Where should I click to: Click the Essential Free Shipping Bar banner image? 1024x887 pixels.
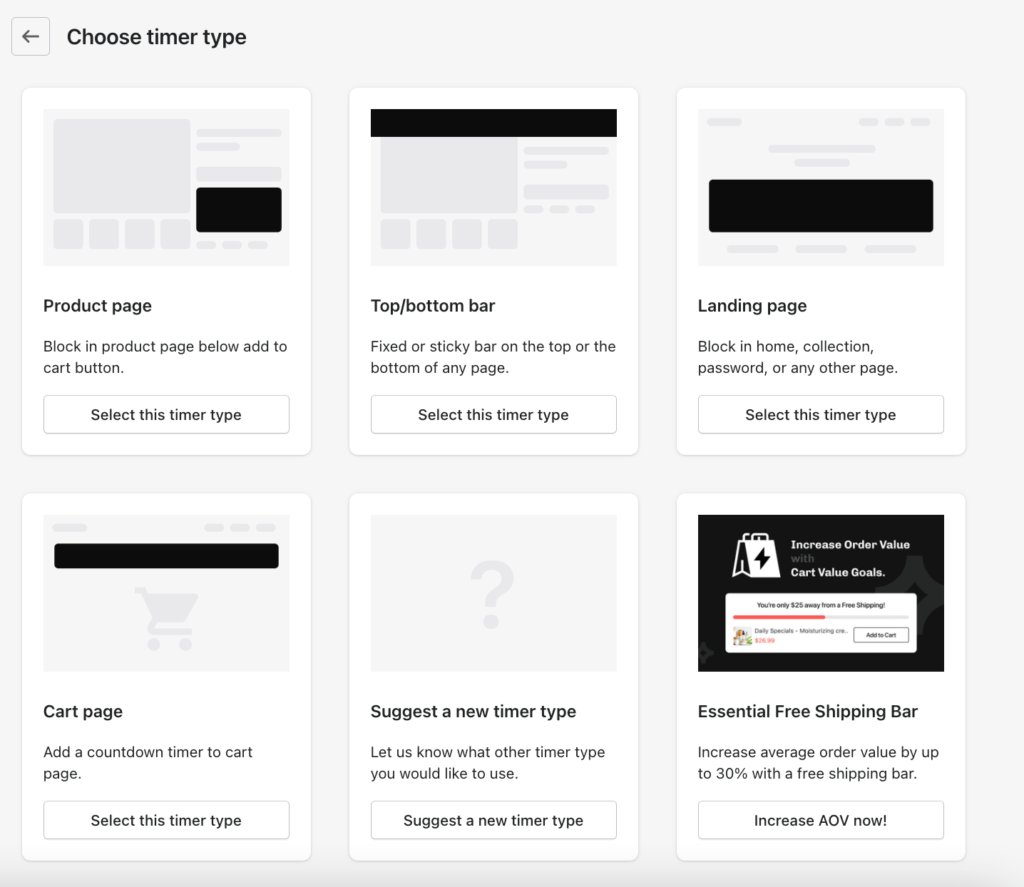820,592
